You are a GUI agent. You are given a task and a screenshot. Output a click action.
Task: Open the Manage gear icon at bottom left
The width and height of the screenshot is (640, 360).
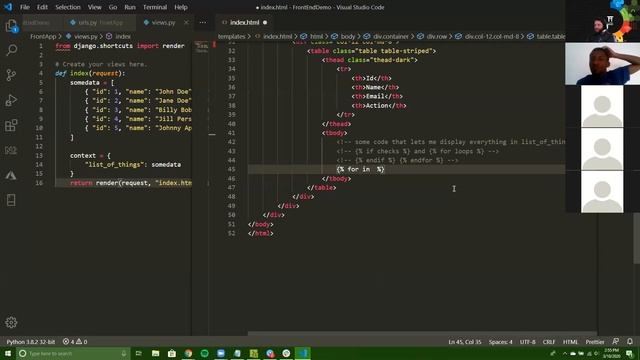pos(11,322)
